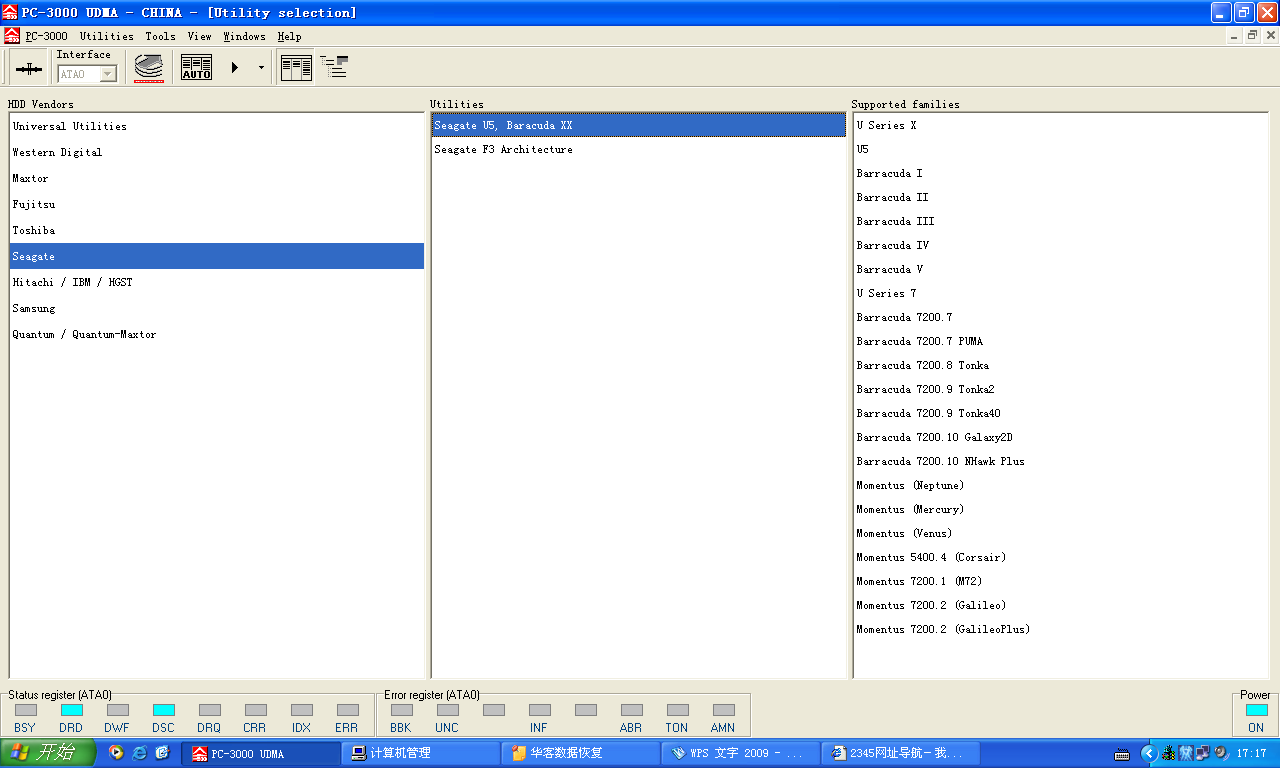Open the Interface ATA0 combo box
The height and width of the screenshot is (768, 1280).
pyautogui.click(x=87, y=74)
